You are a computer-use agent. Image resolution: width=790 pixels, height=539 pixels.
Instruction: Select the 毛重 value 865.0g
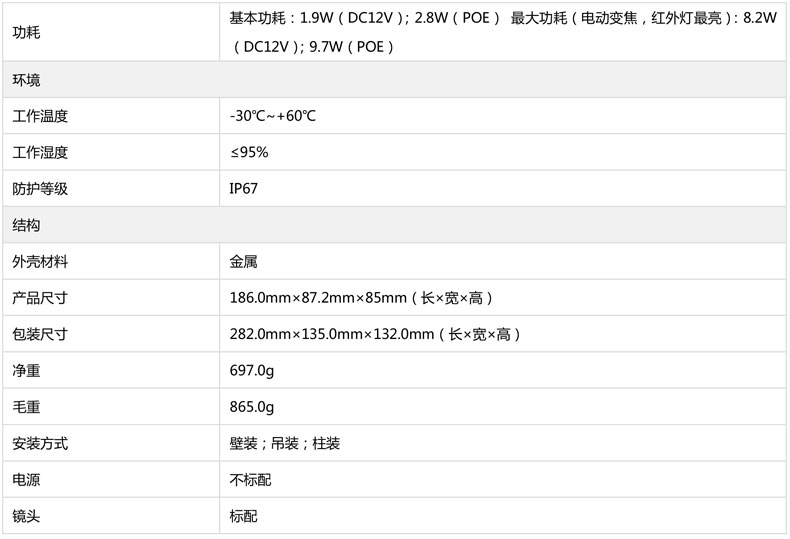[252, 407]
